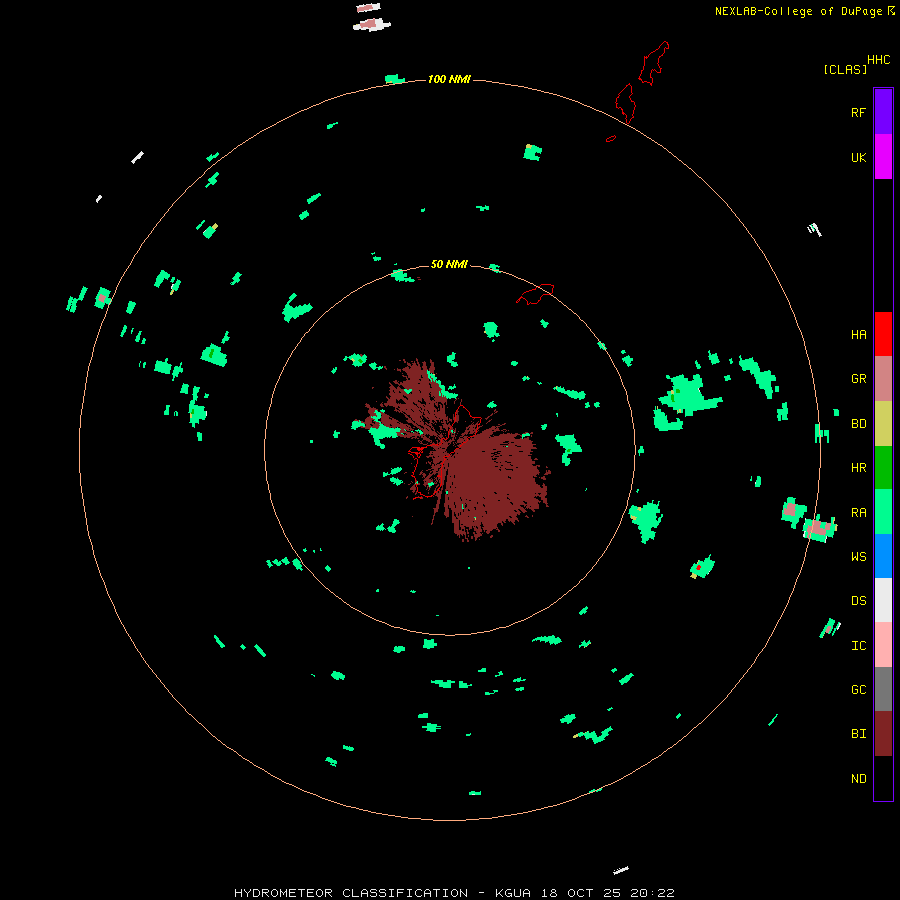Click the RA label text in legend

(x=858, y=513)
